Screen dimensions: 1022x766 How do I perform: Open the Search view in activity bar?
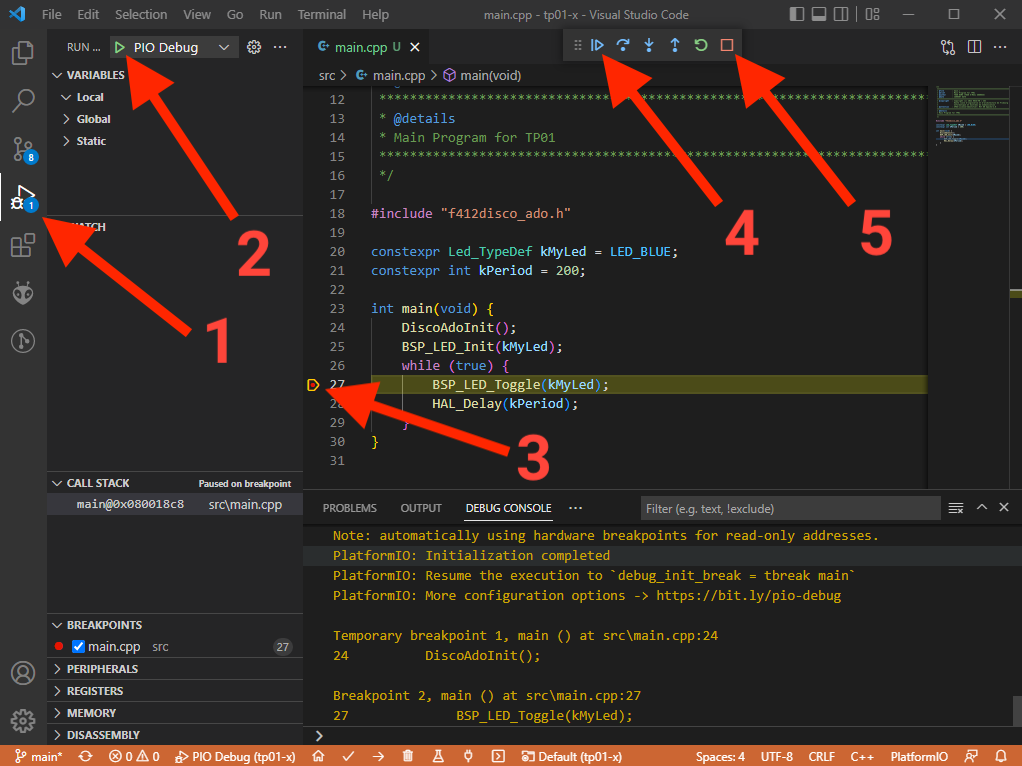coord(23,100)
